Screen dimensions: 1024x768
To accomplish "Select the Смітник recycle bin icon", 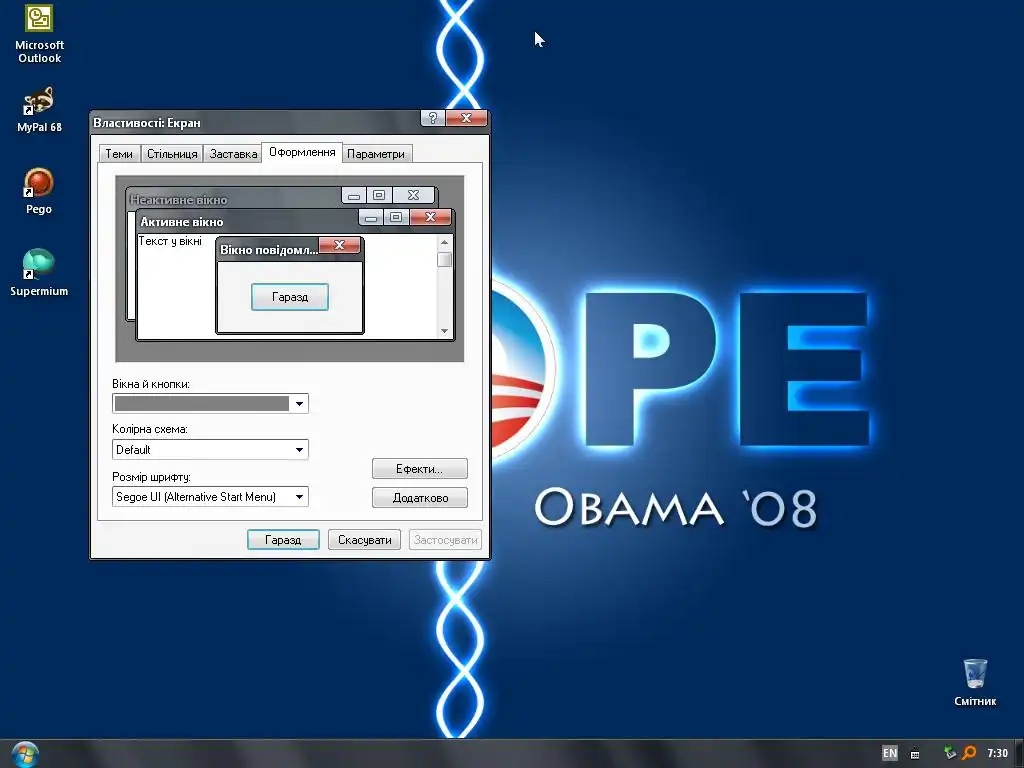I will (975, 682).
